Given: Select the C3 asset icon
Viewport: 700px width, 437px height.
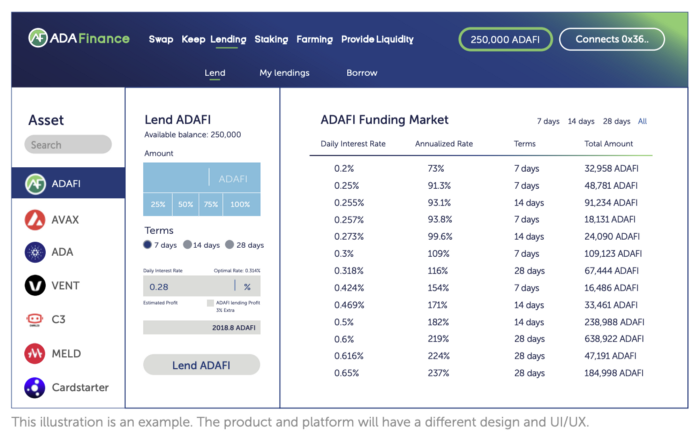Looking at the screenshot, I should point(35,320).
